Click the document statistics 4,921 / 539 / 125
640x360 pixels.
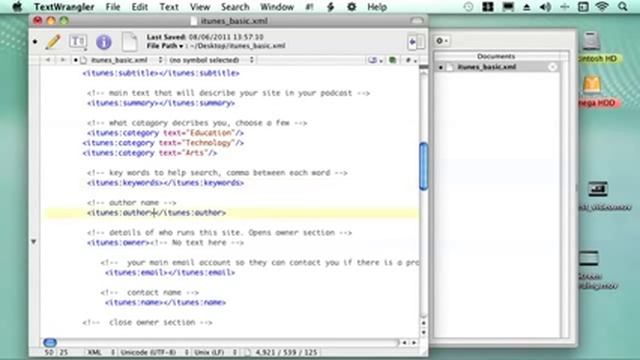click(286, 352)
